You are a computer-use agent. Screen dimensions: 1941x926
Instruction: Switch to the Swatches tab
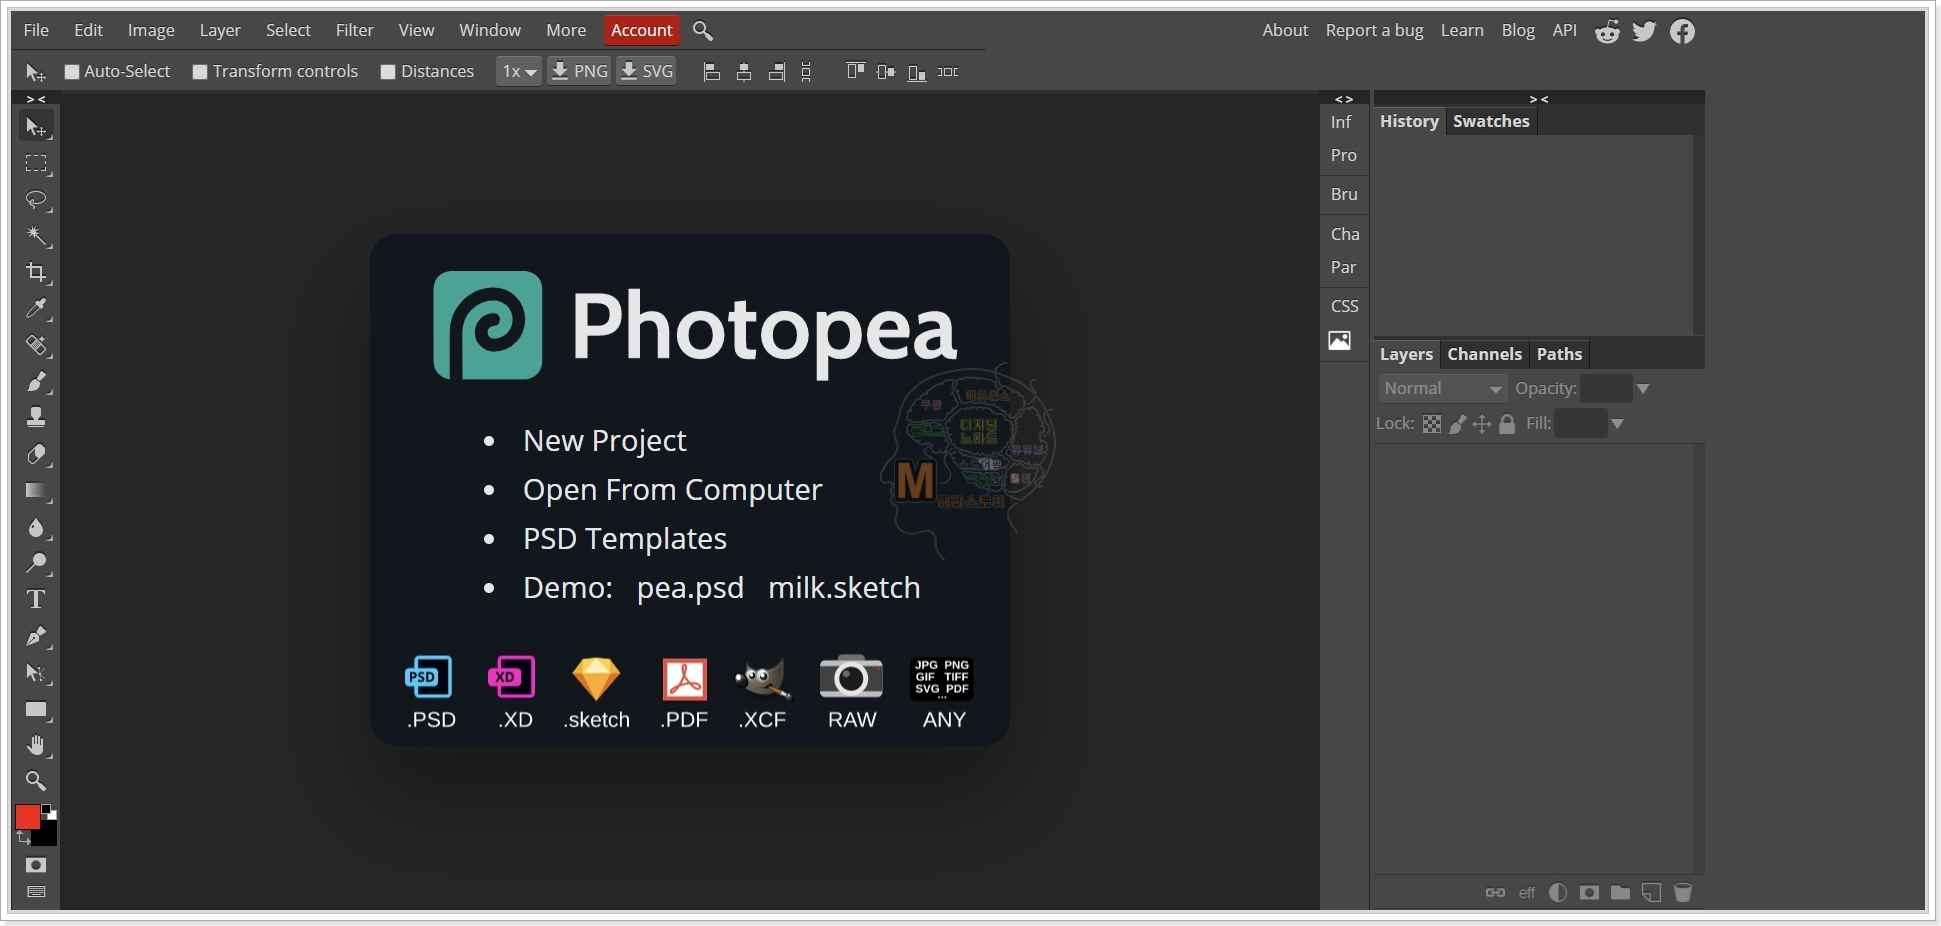(1491, 121)
